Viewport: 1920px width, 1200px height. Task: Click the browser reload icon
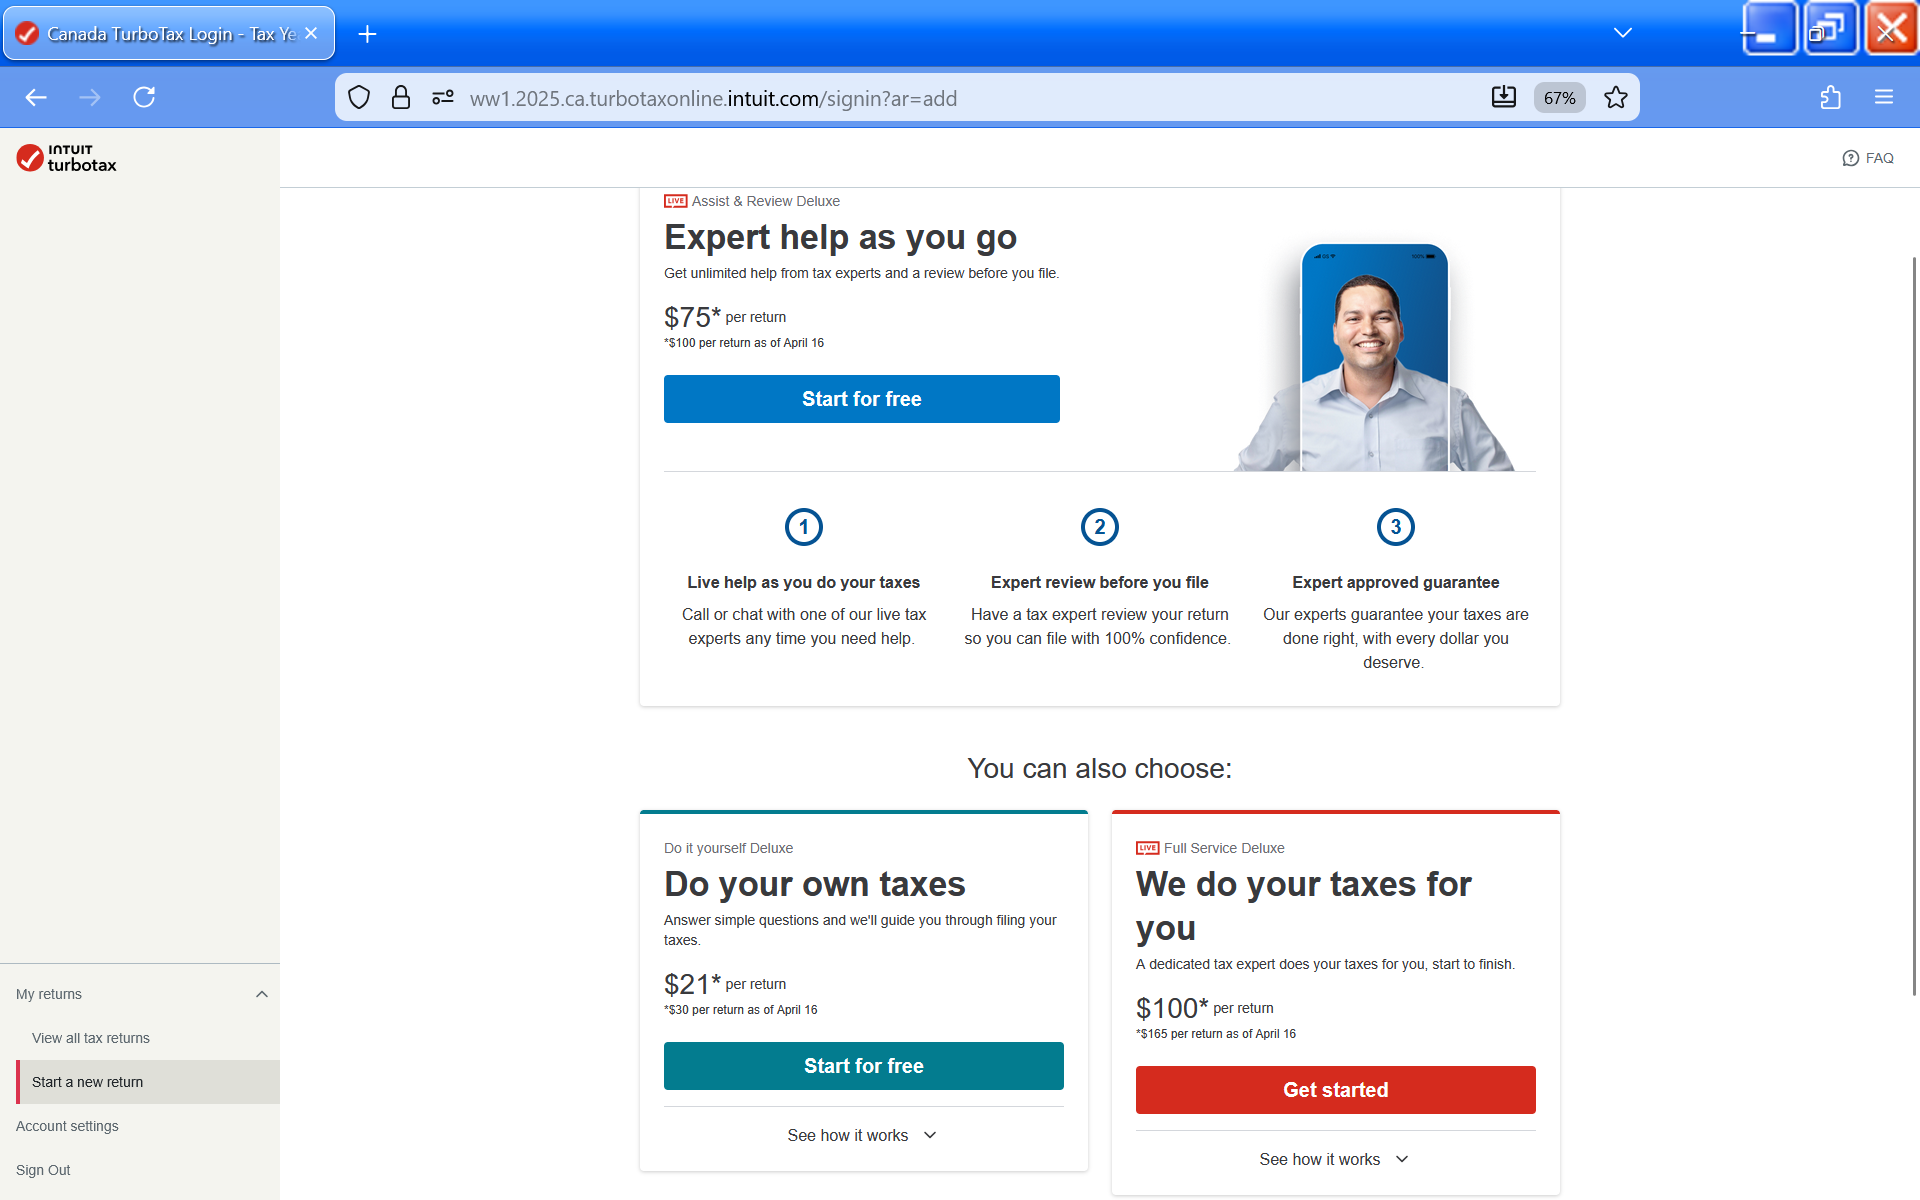(144, 97)
